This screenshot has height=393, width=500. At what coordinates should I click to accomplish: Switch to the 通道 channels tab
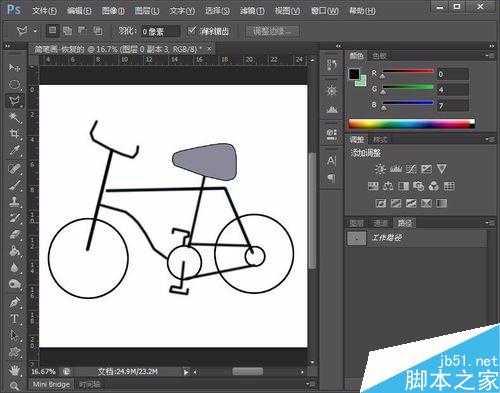380,223
